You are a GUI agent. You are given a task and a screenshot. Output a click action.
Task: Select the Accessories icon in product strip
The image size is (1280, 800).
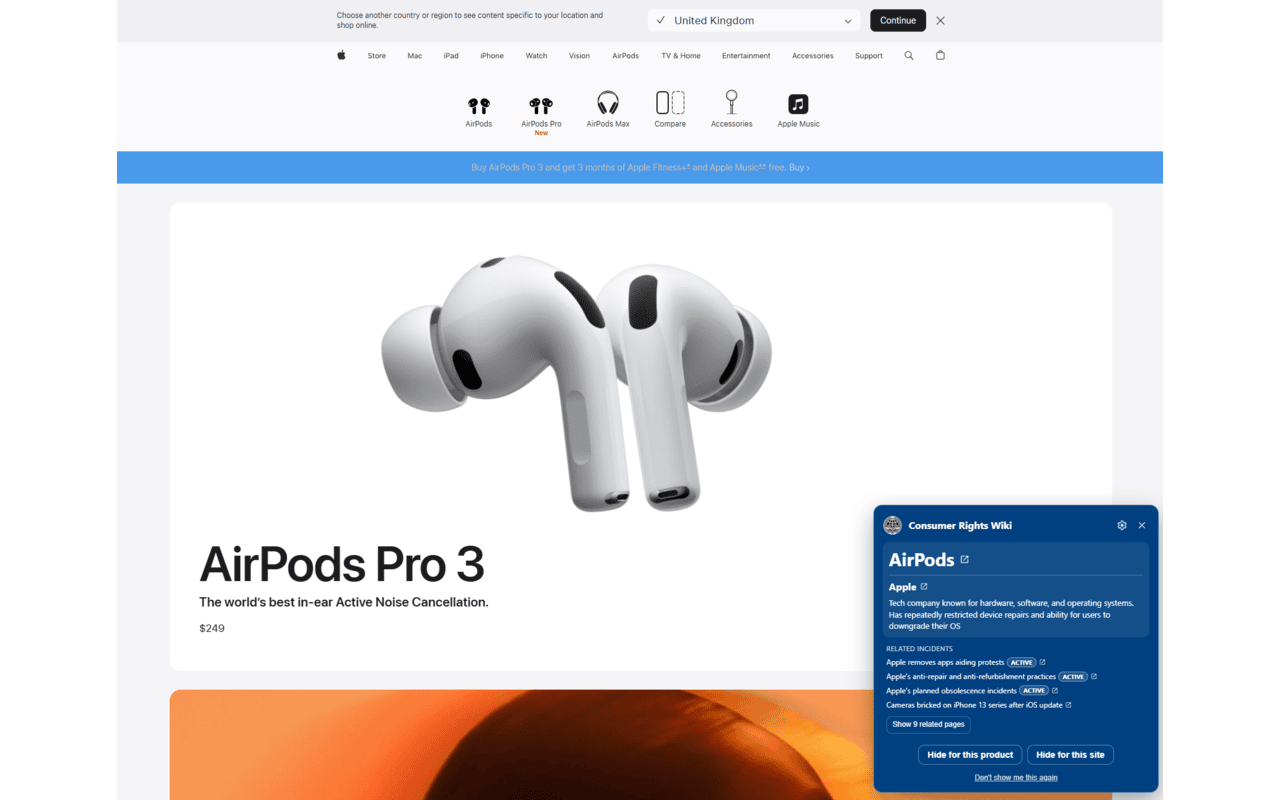[731, 104]
